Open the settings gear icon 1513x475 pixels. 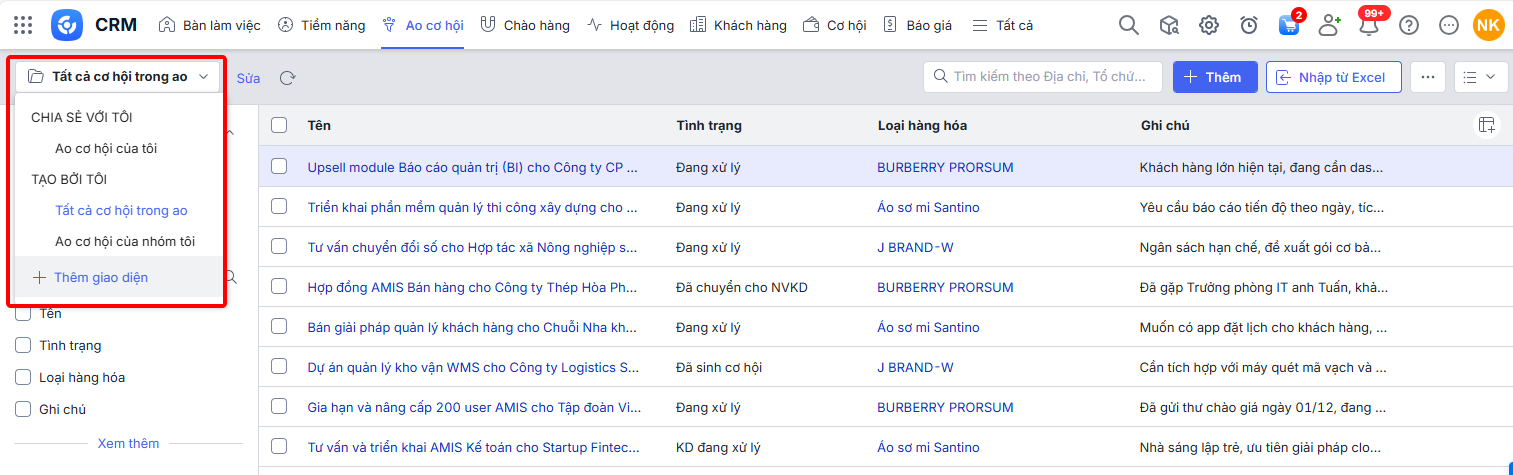(x=1209, y=25)
